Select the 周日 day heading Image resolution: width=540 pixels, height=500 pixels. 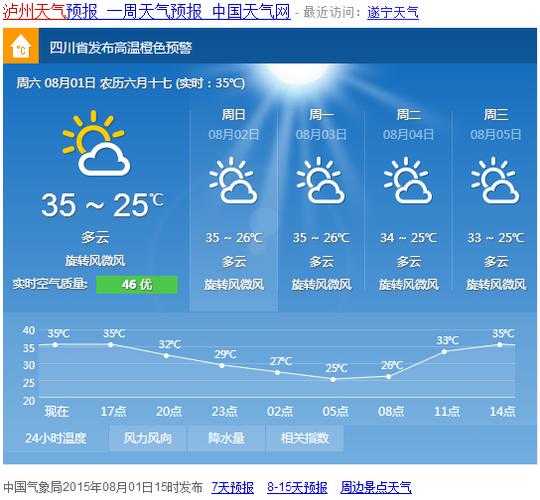pyautogui.click(x=233, y=114)
